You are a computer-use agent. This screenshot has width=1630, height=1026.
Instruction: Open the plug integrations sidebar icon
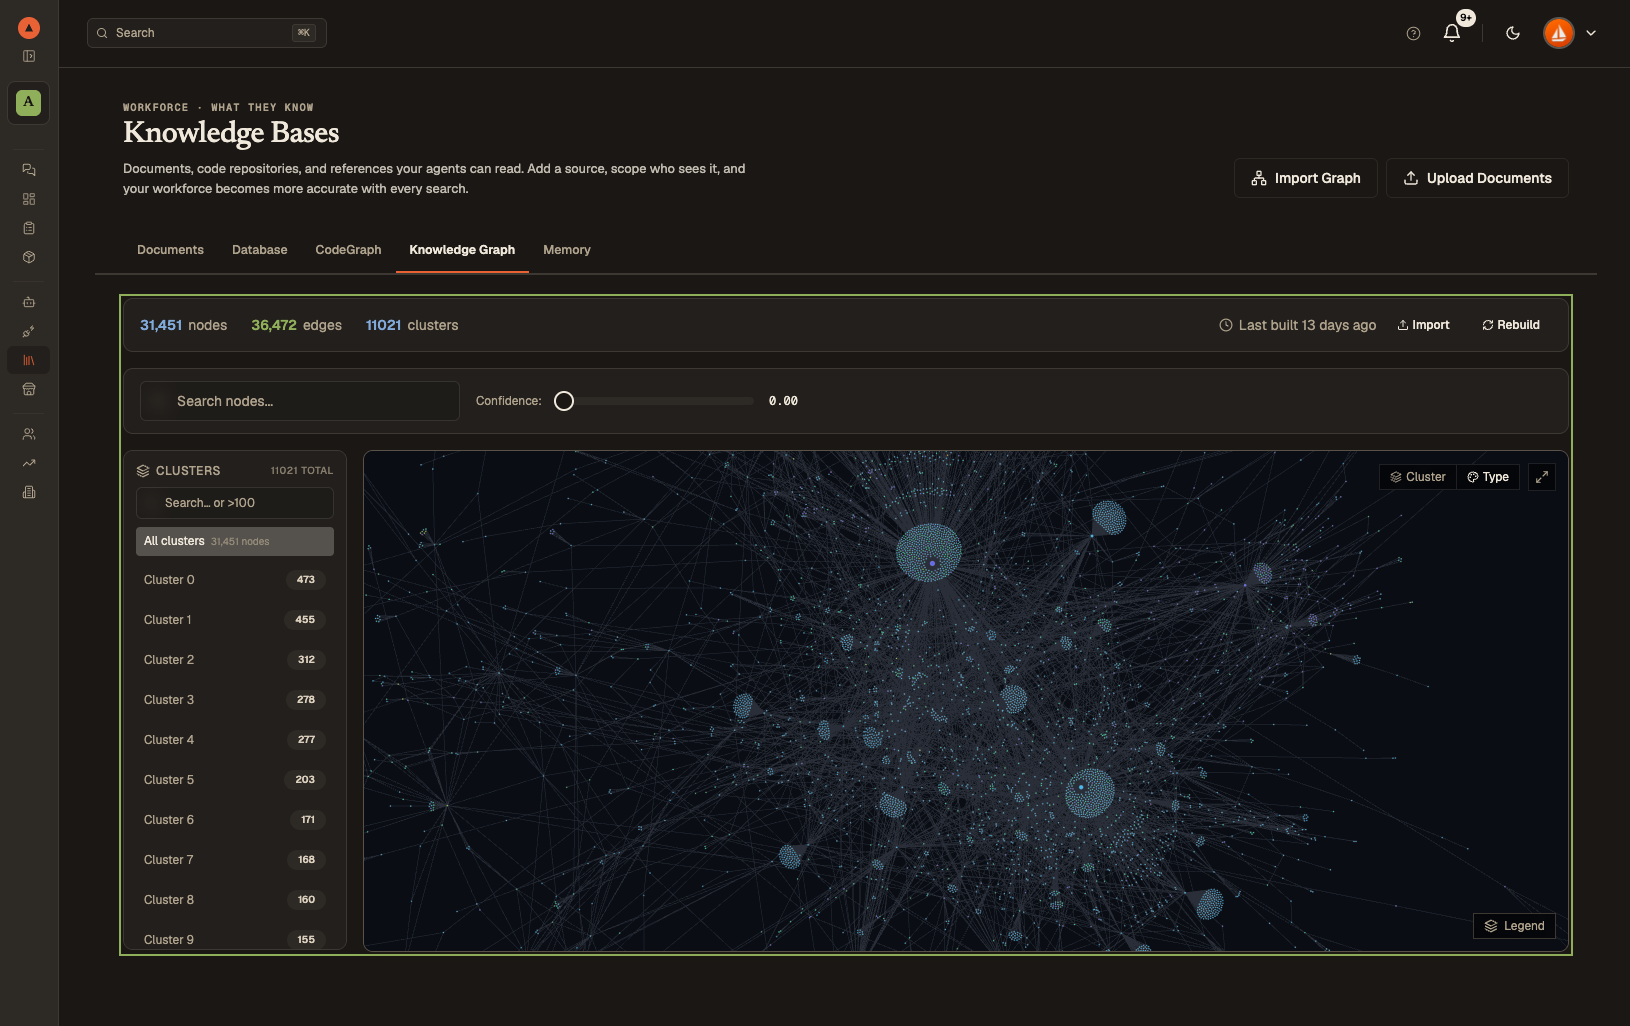pos(29,331)
